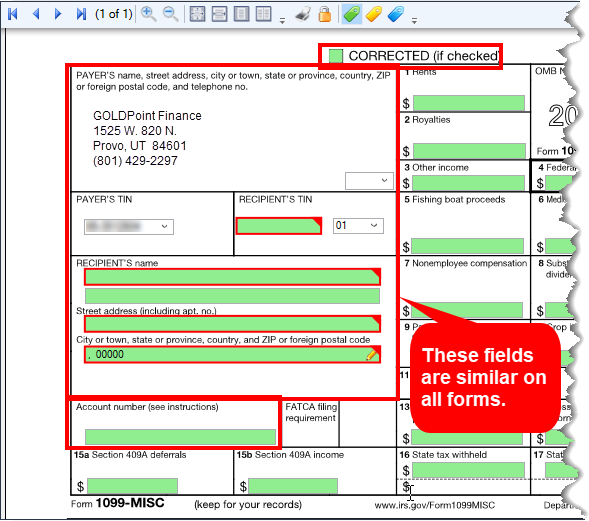
Task: Click the 4 Federal income tax field
Action: point(560,183)
